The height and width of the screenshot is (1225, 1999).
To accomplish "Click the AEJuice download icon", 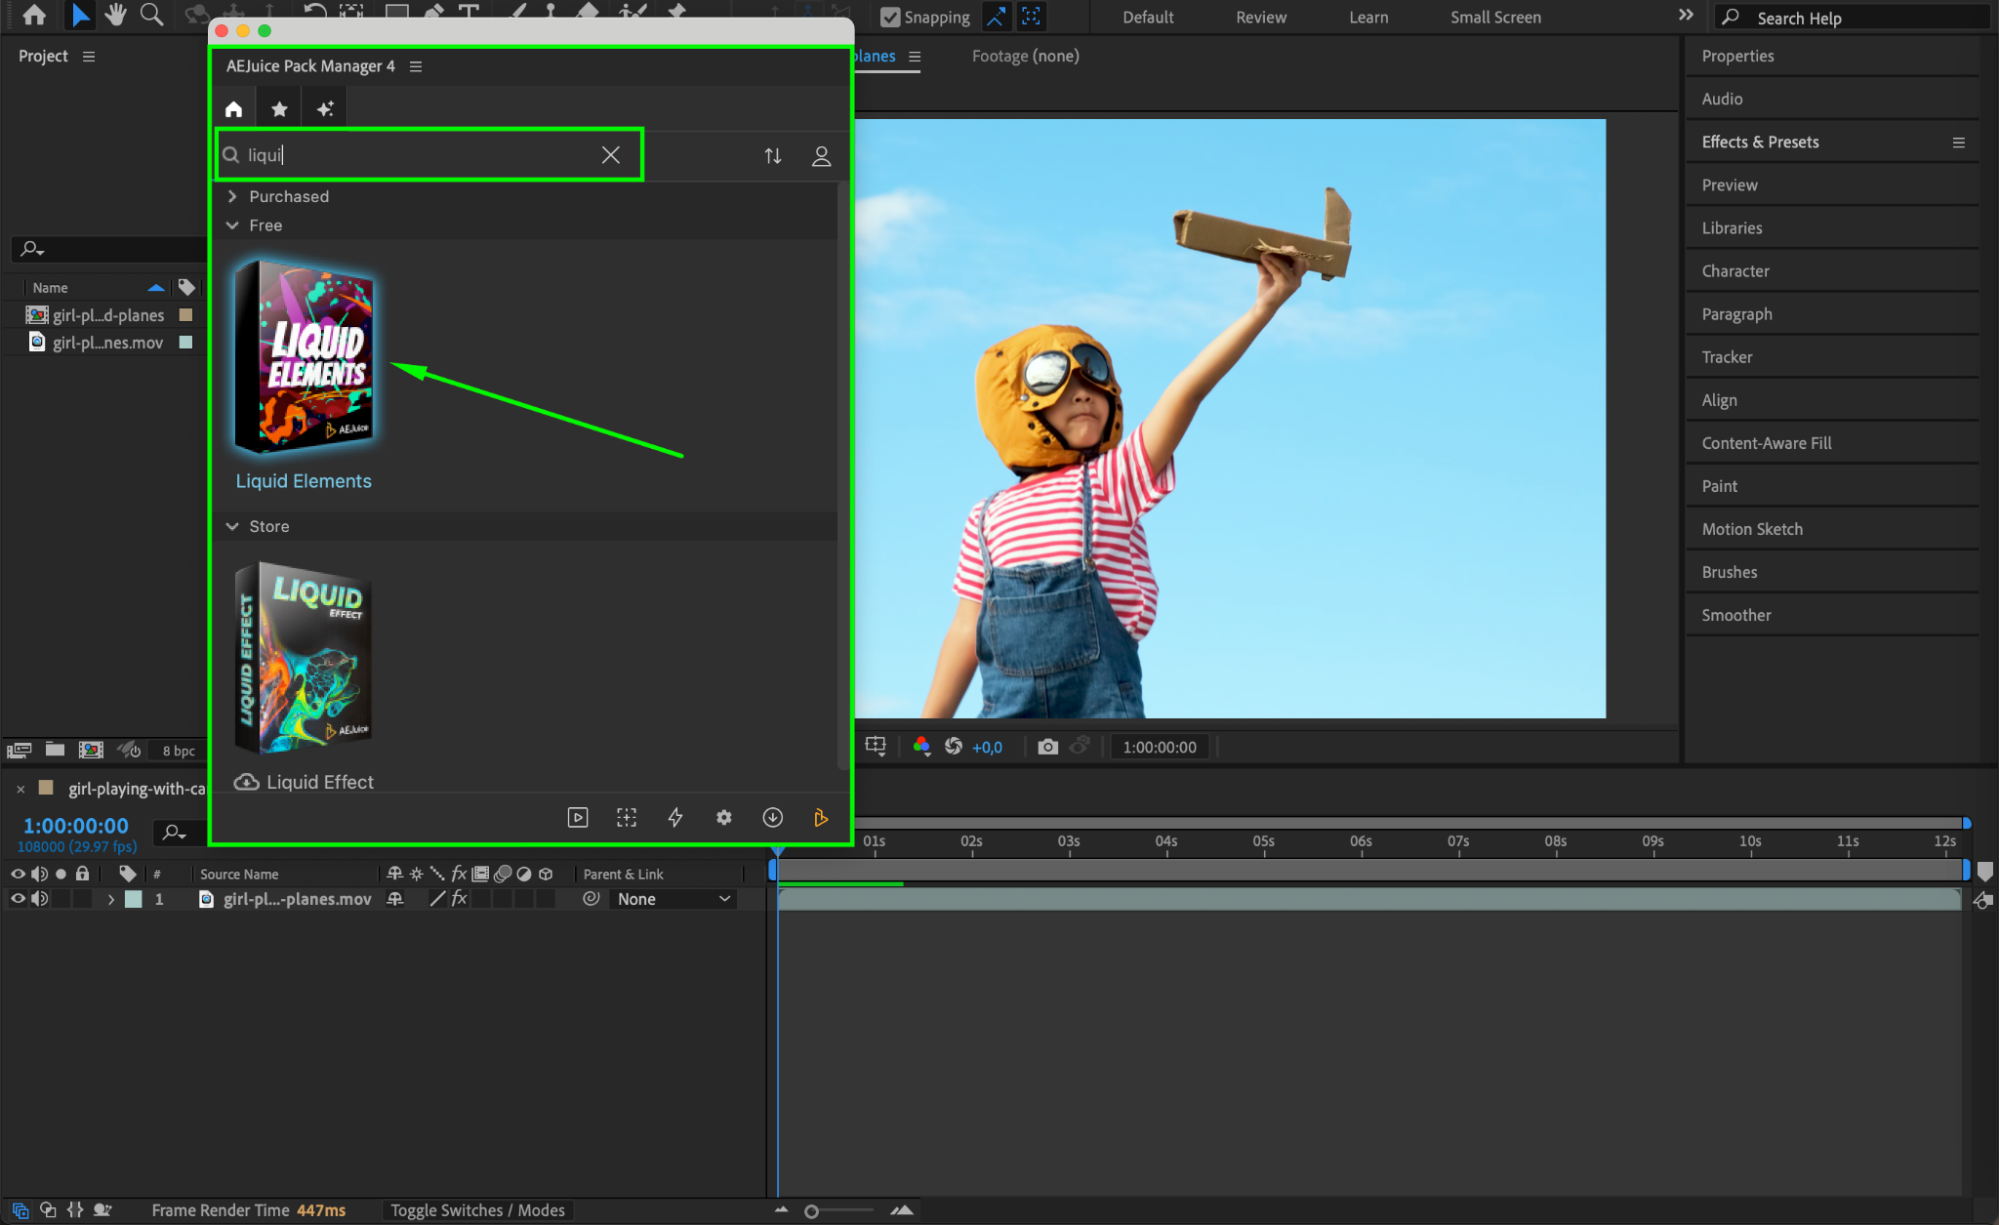I will pyautogui.click(x=773, y=817).
